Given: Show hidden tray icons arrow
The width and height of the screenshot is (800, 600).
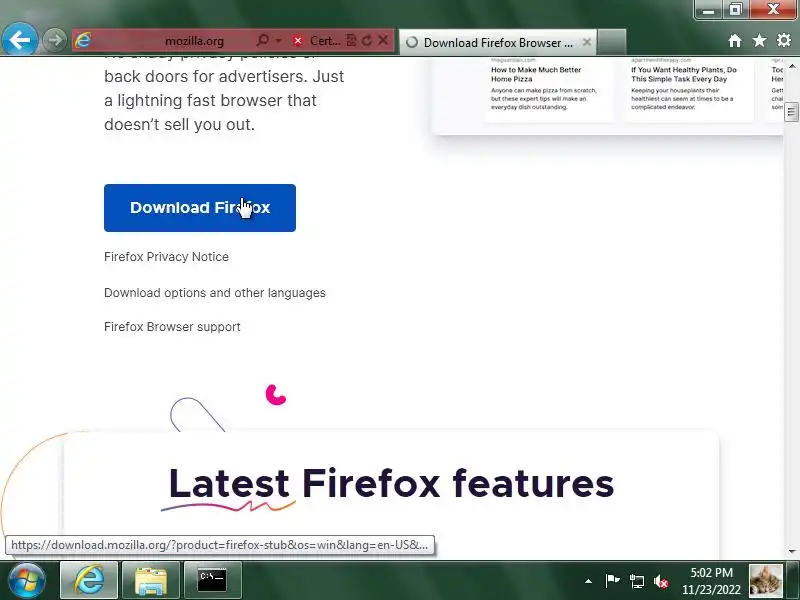Looking at the screenshot, I should coord(588,581).
